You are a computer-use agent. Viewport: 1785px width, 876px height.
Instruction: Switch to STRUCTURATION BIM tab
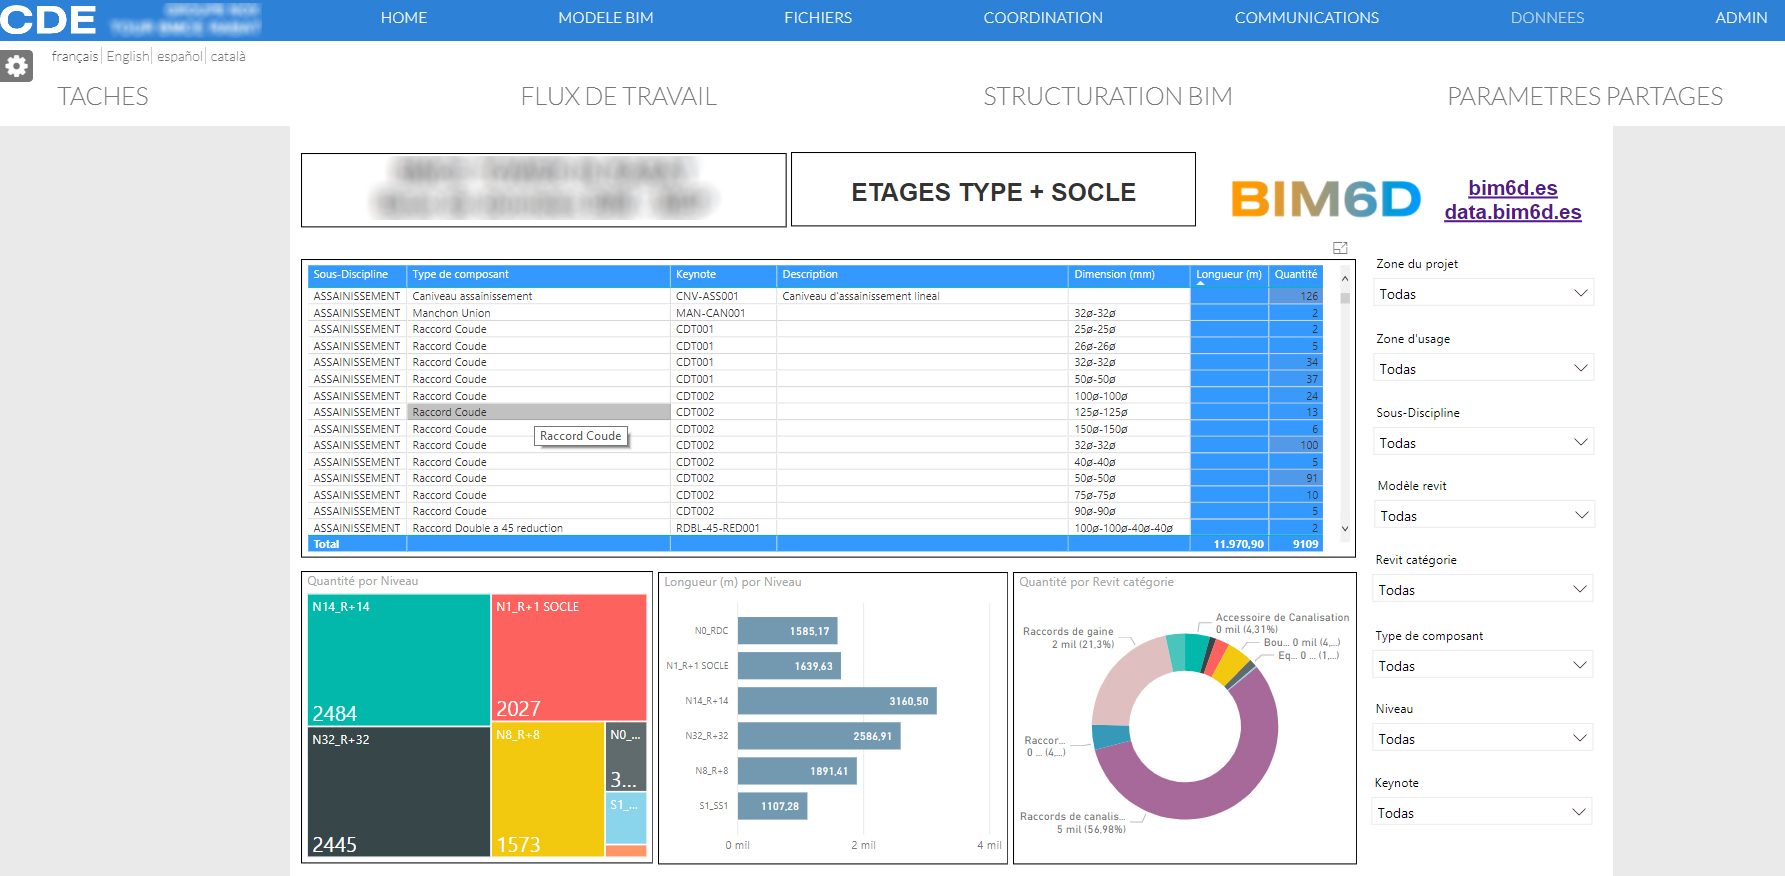1107,97
